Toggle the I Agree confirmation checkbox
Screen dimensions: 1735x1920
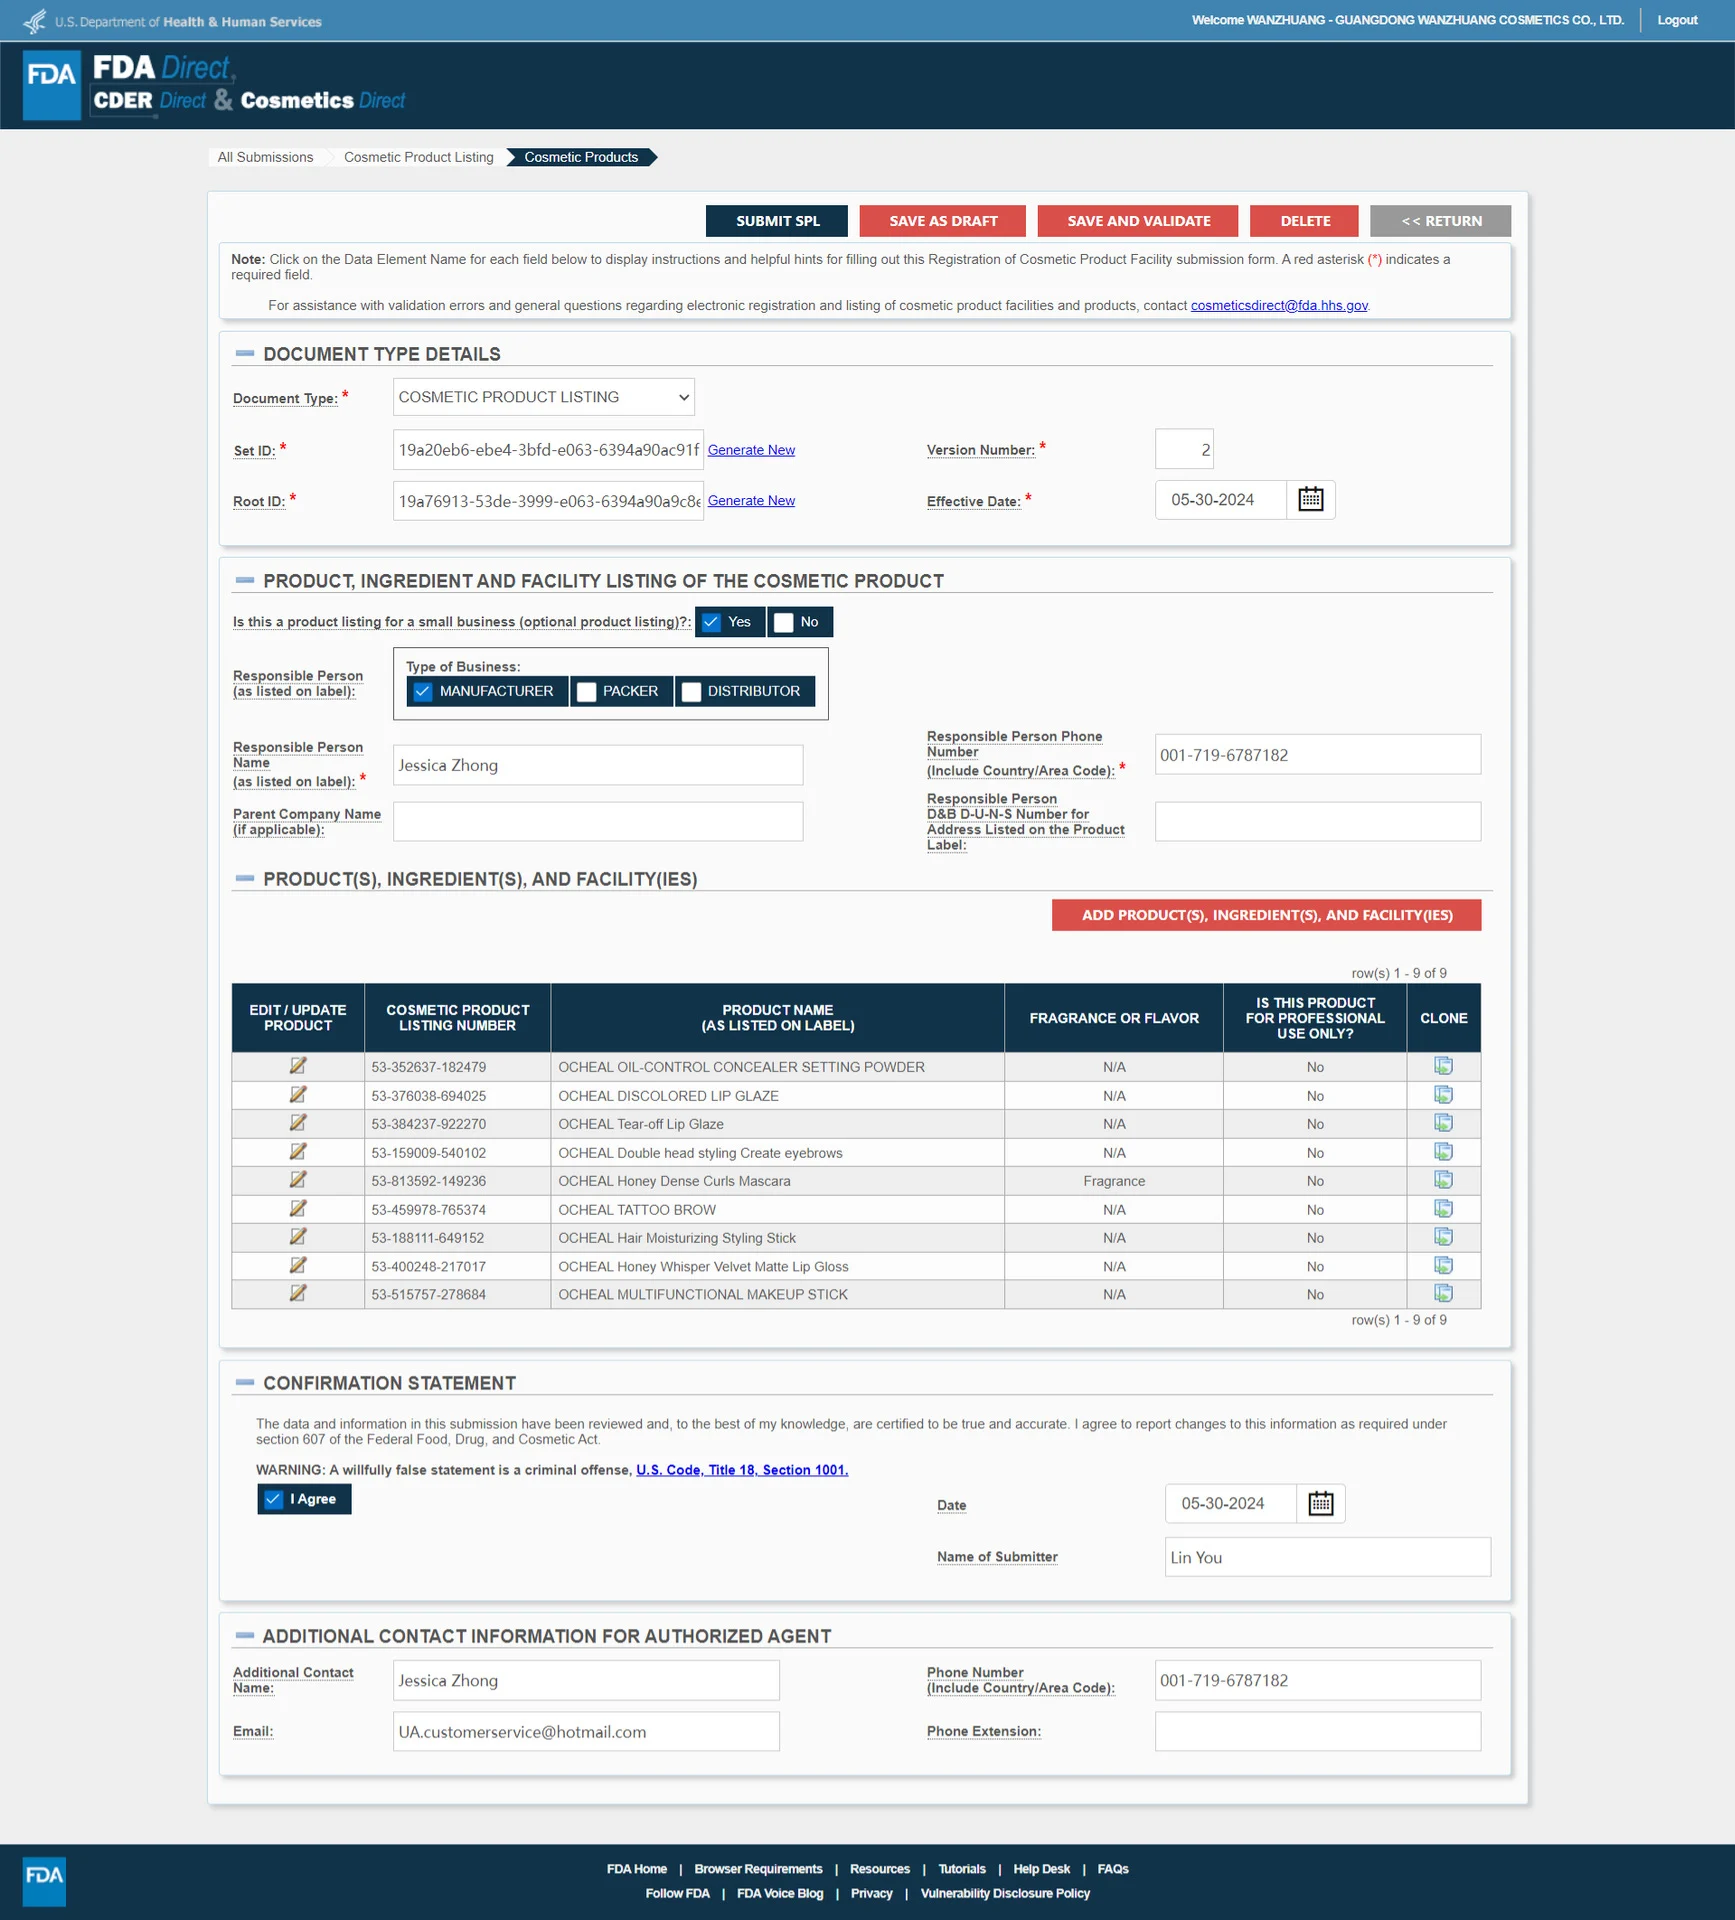(x=273, y=1499)
